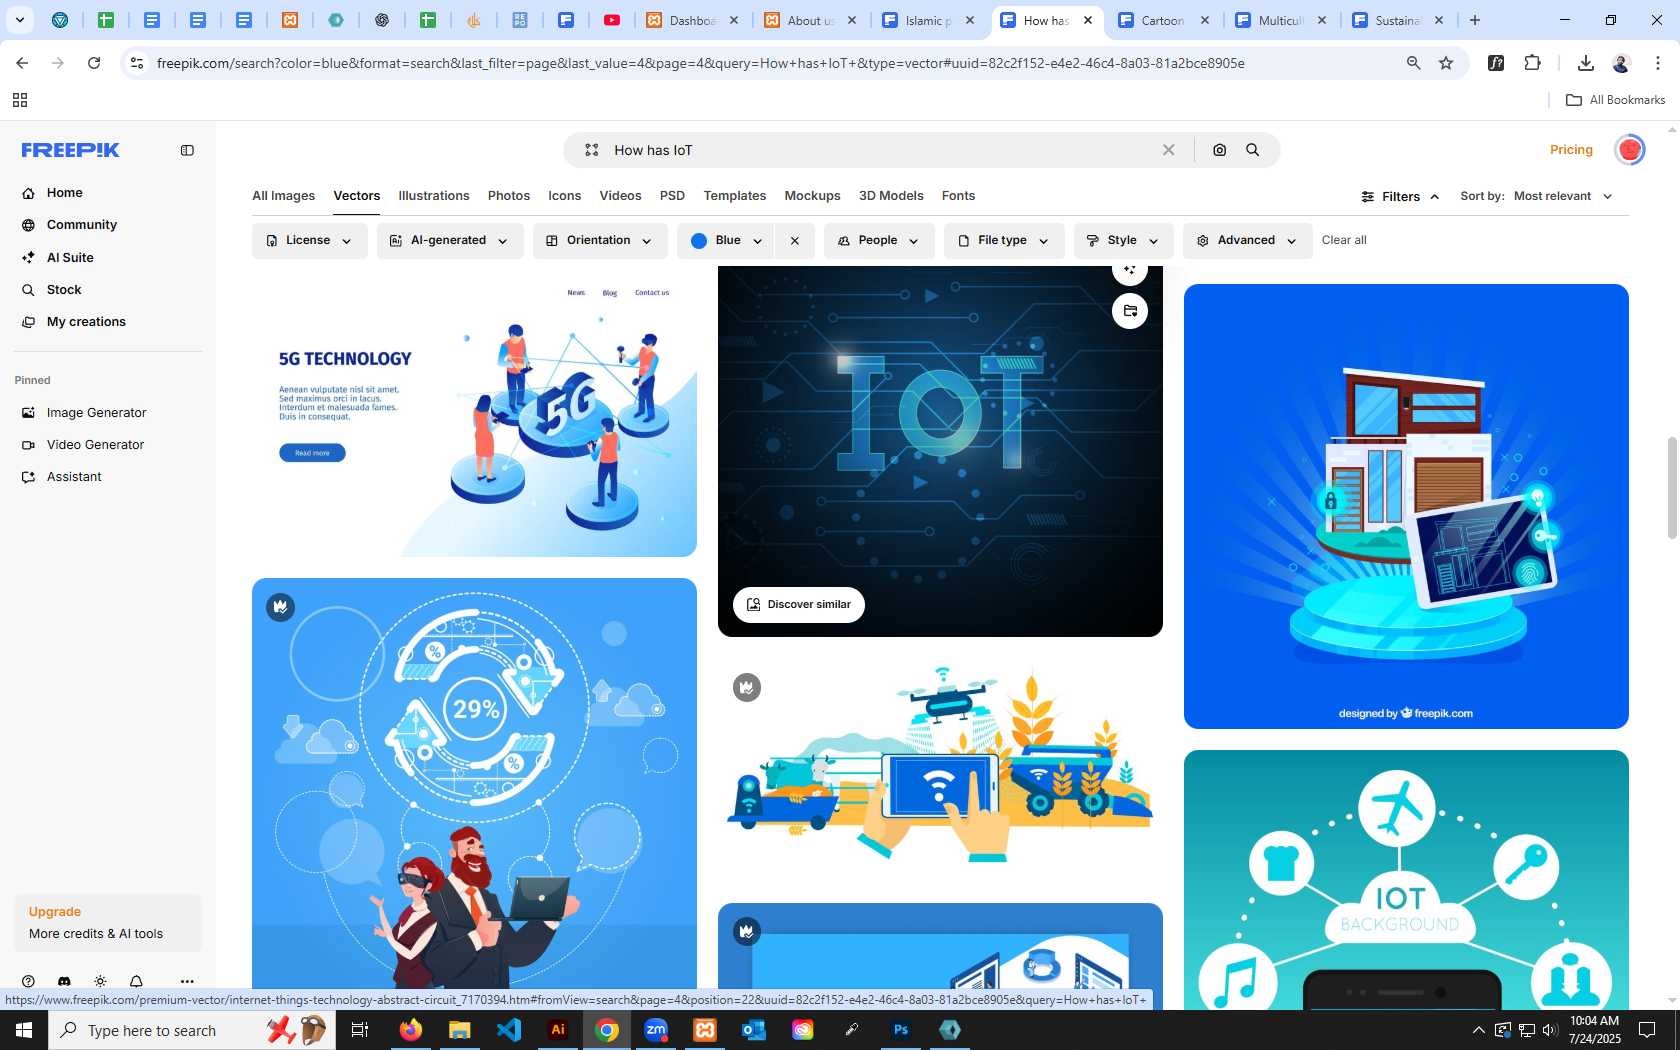This screenshot has width=1680, height=1050.
Task: Expand the People filter dropdown
Action: point(878,241)
